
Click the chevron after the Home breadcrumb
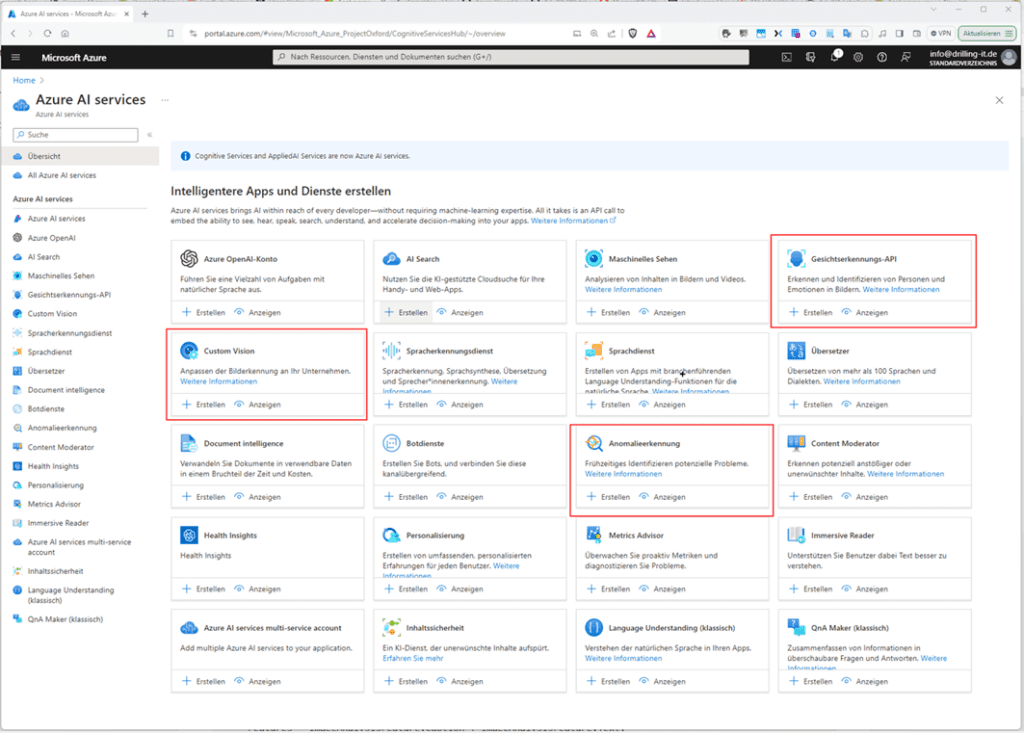[42, 80]
